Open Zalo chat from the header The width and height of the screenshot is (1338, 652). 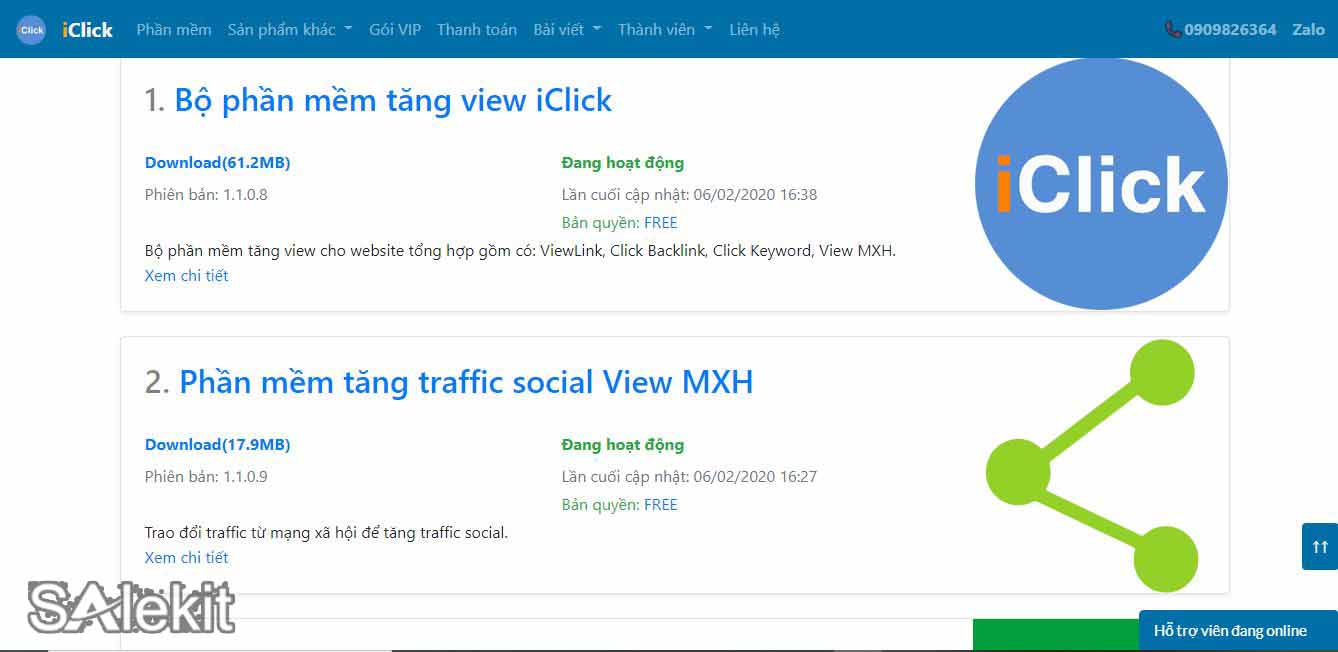(x=1308, y=29)
